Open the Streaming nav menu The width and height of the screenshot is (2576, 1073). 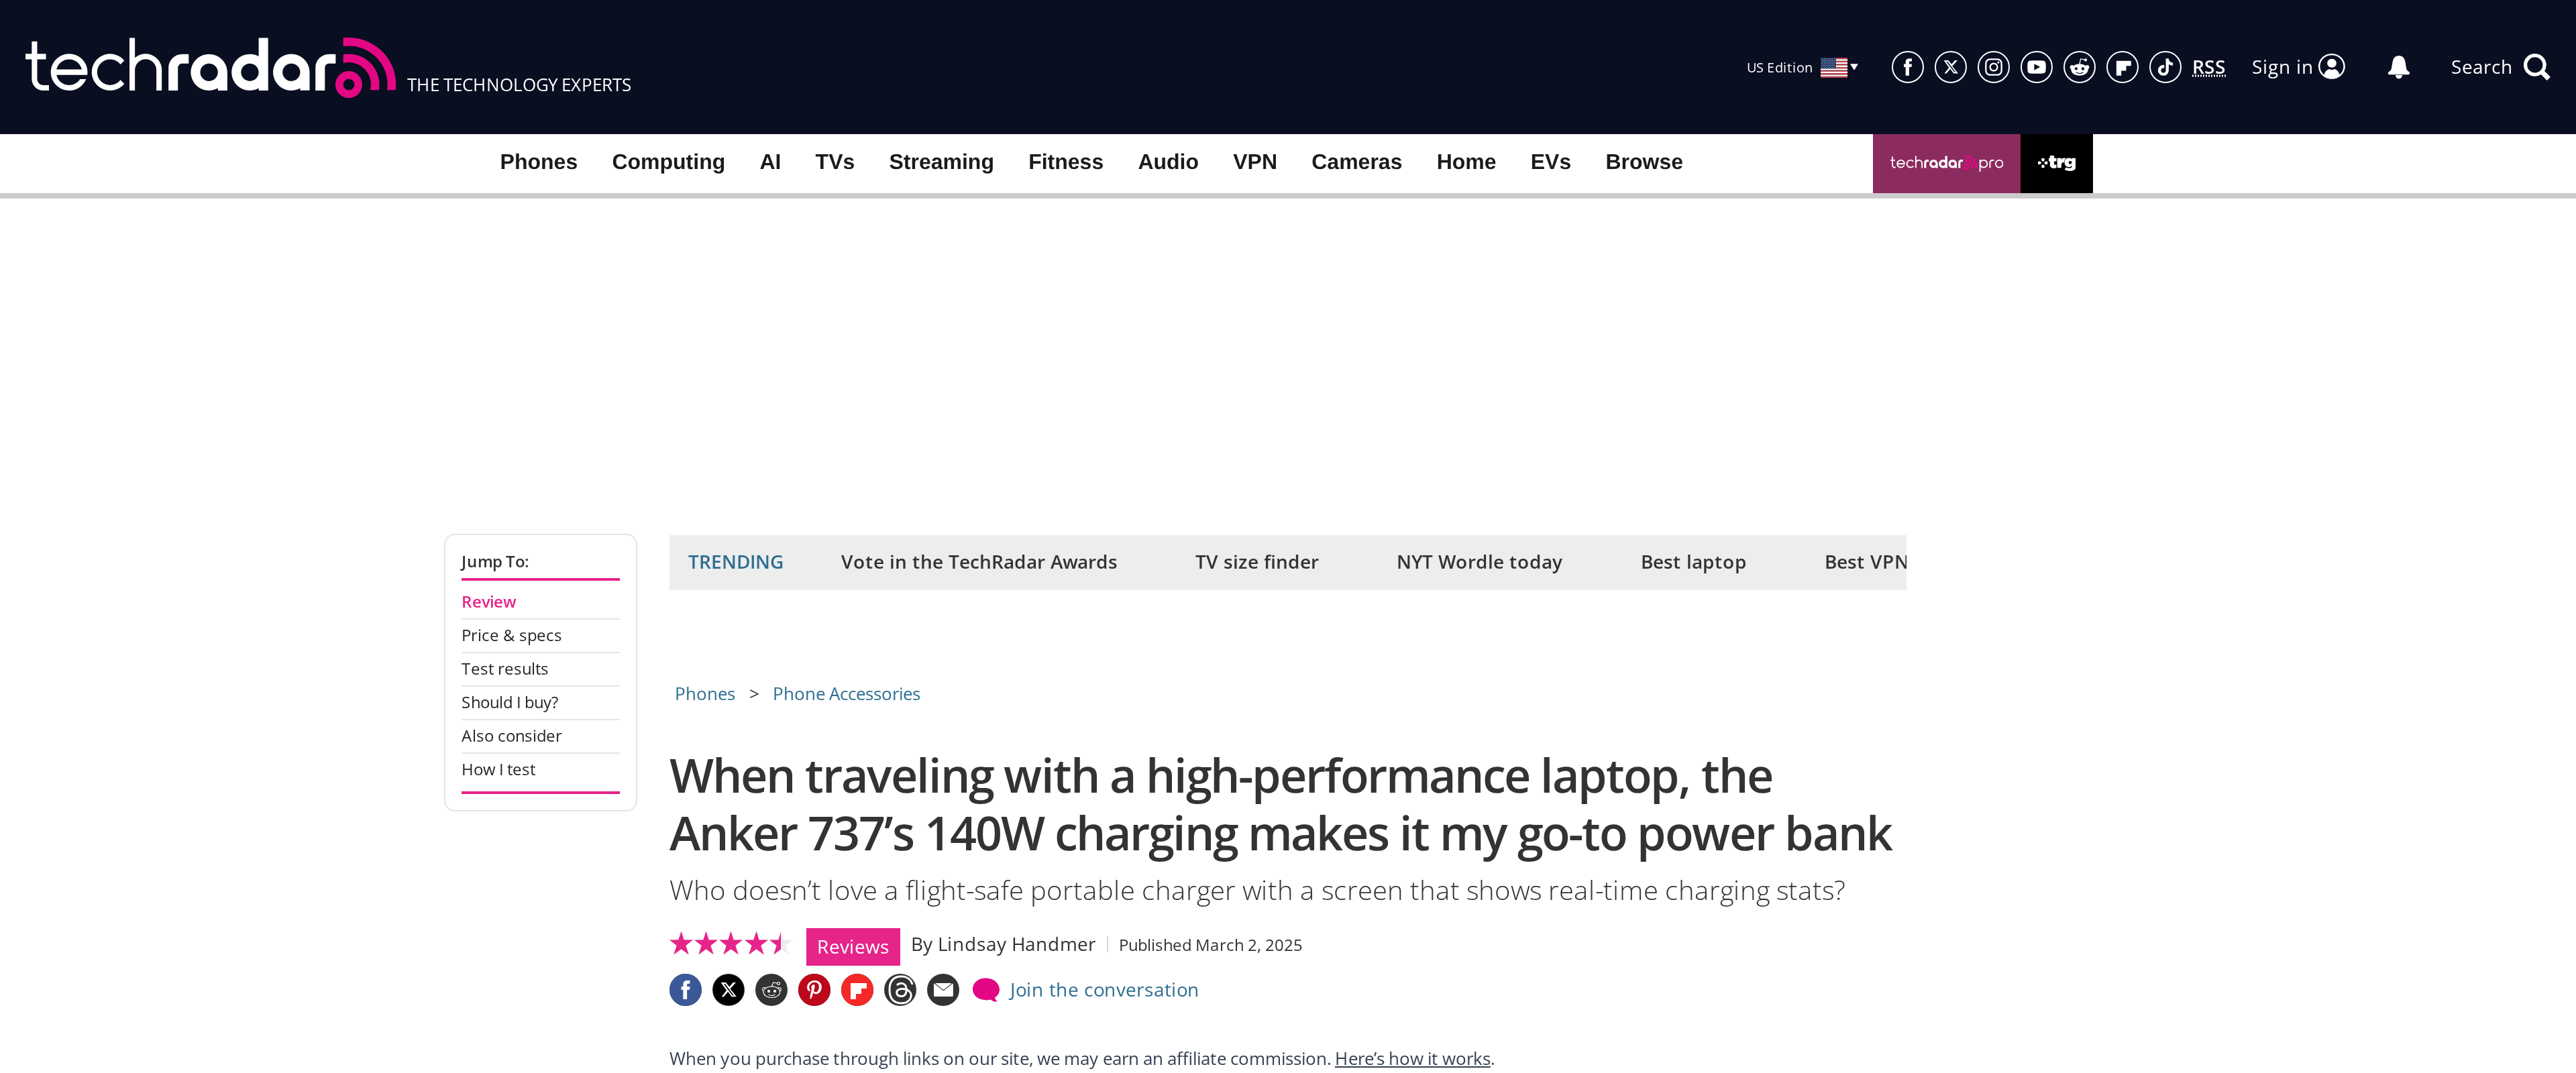(941, 162)
